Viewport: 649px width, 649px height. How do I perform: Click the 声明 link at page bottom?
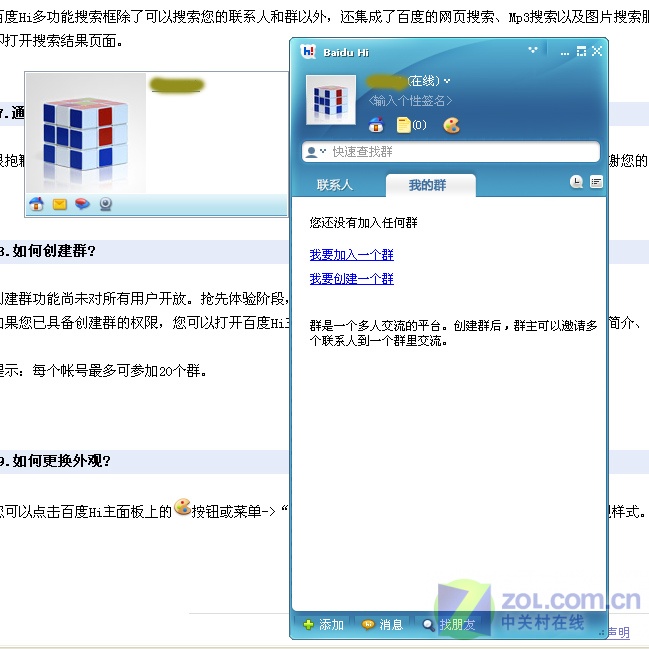click(618, 632)
